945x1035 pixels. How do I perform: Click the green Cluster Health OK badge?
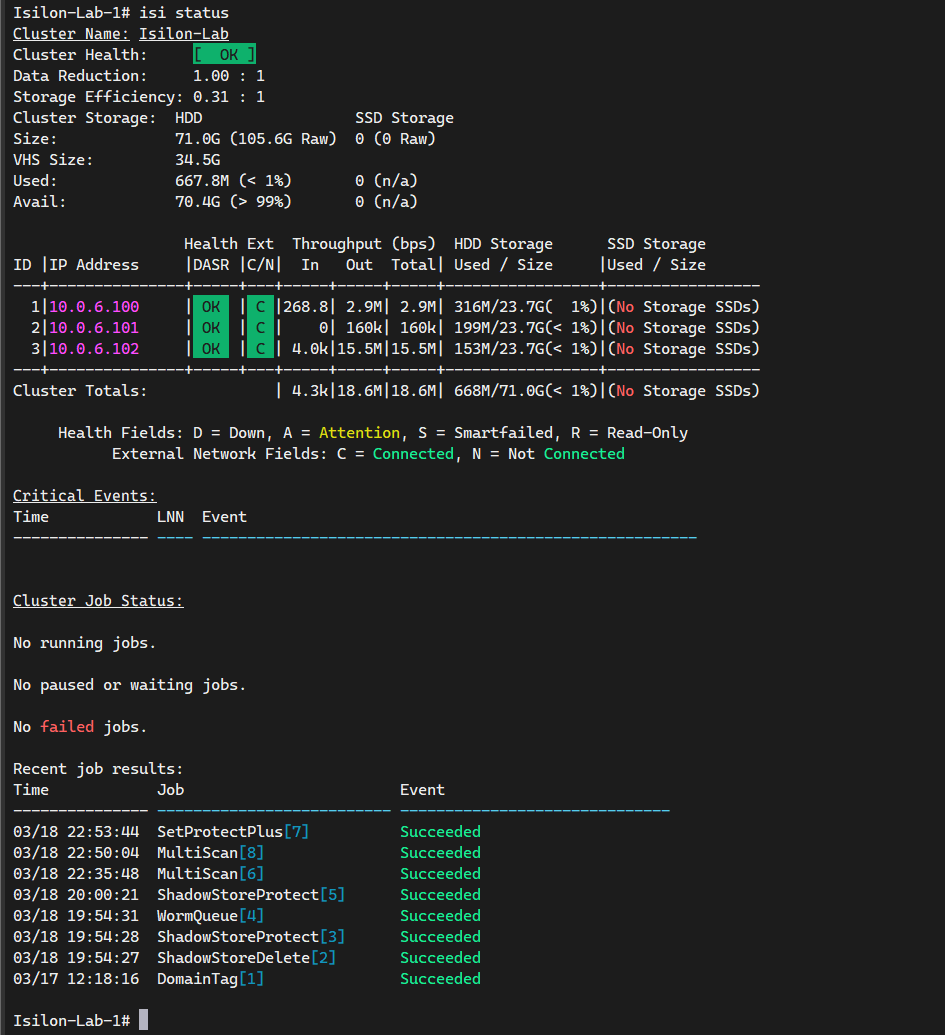tap(224, 55)
